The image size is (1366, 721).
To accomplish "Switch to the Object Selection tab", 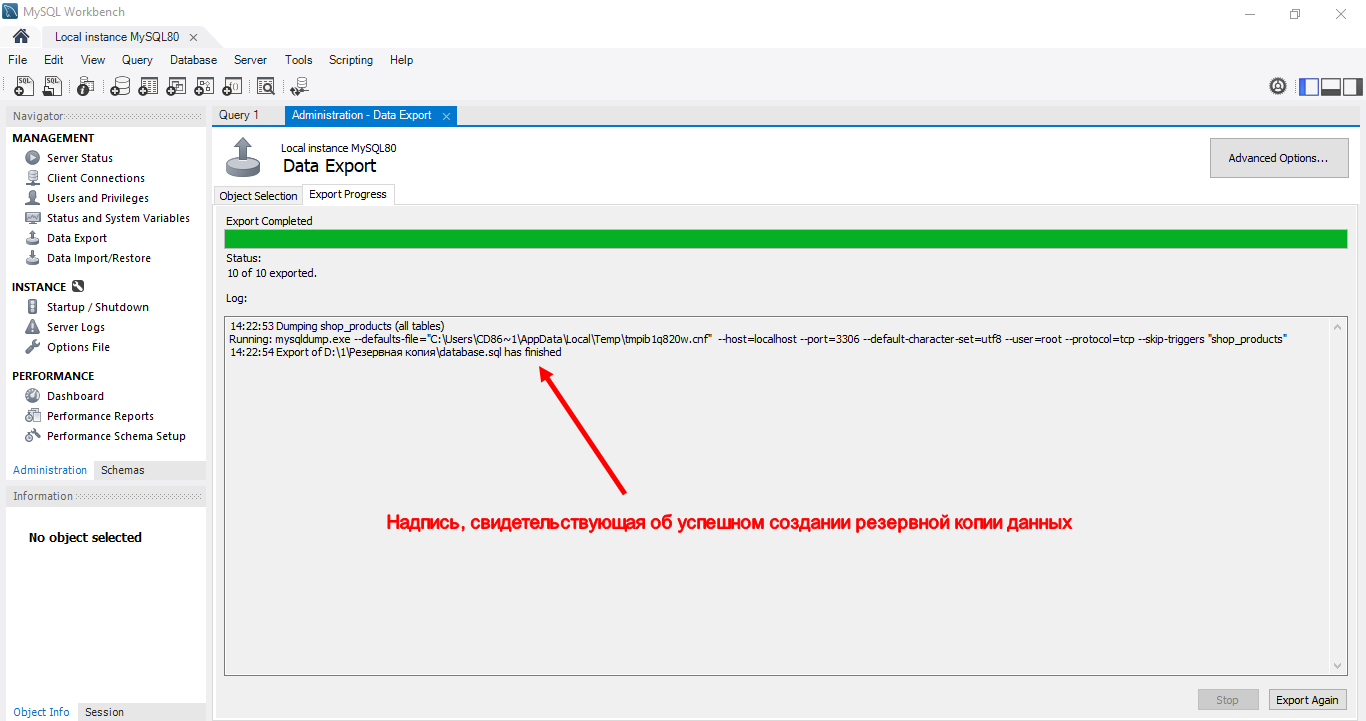I will (258, 196).
